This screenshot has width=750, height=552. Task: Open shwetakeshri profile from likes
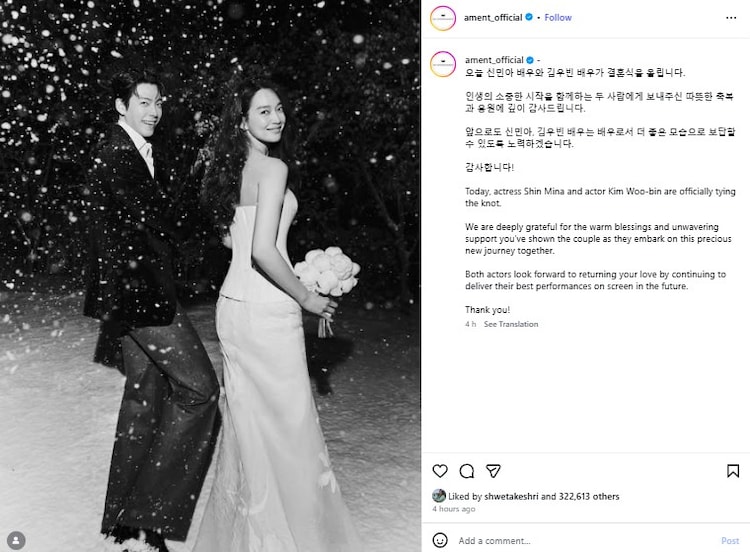pos(511,497)
